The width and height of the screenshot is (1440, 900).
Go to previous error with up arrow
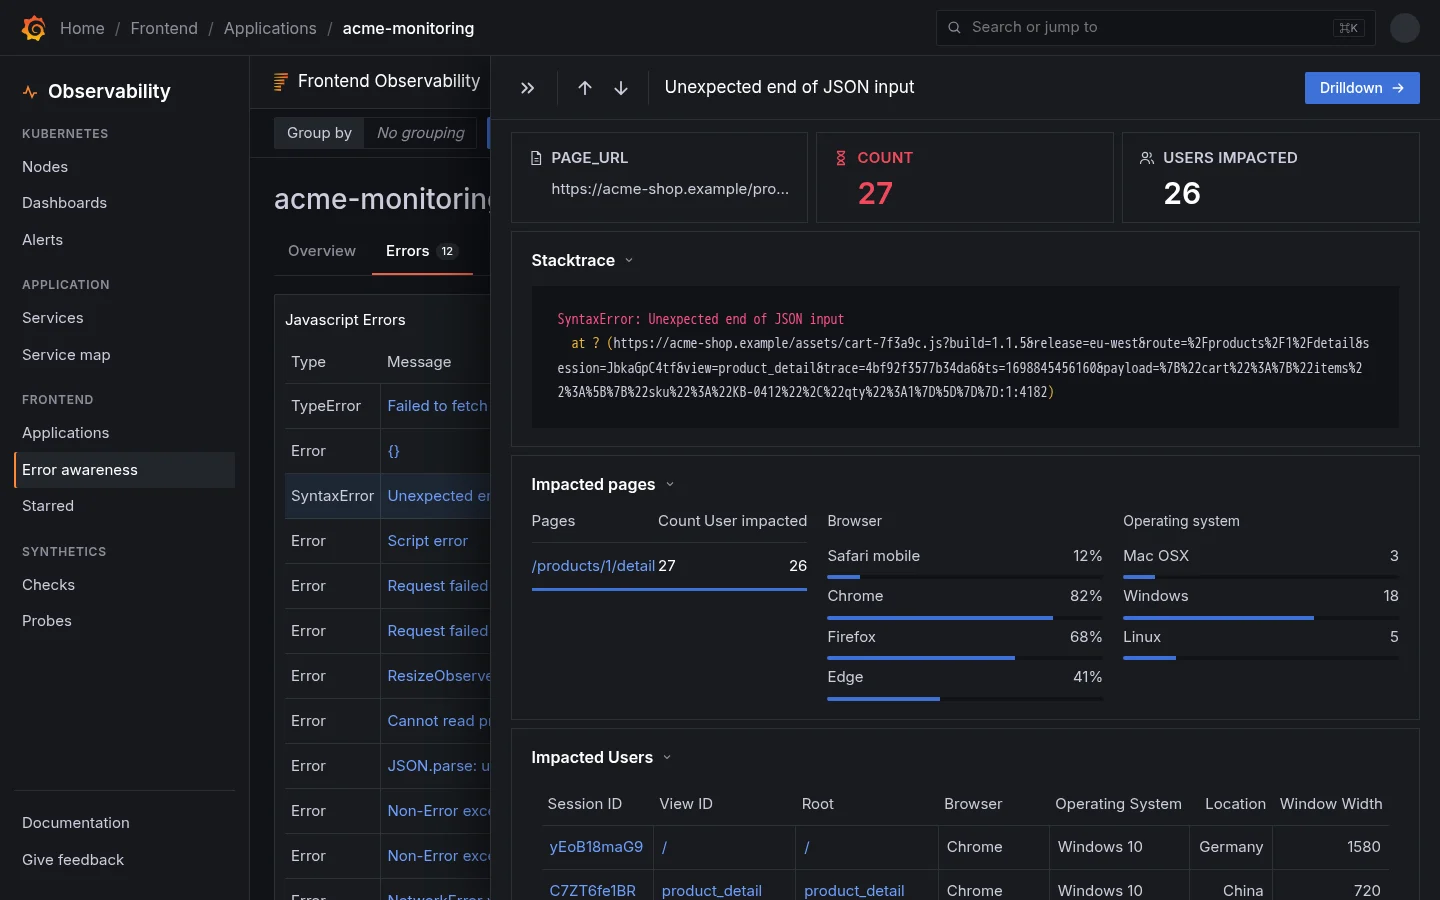coord(585,88)
